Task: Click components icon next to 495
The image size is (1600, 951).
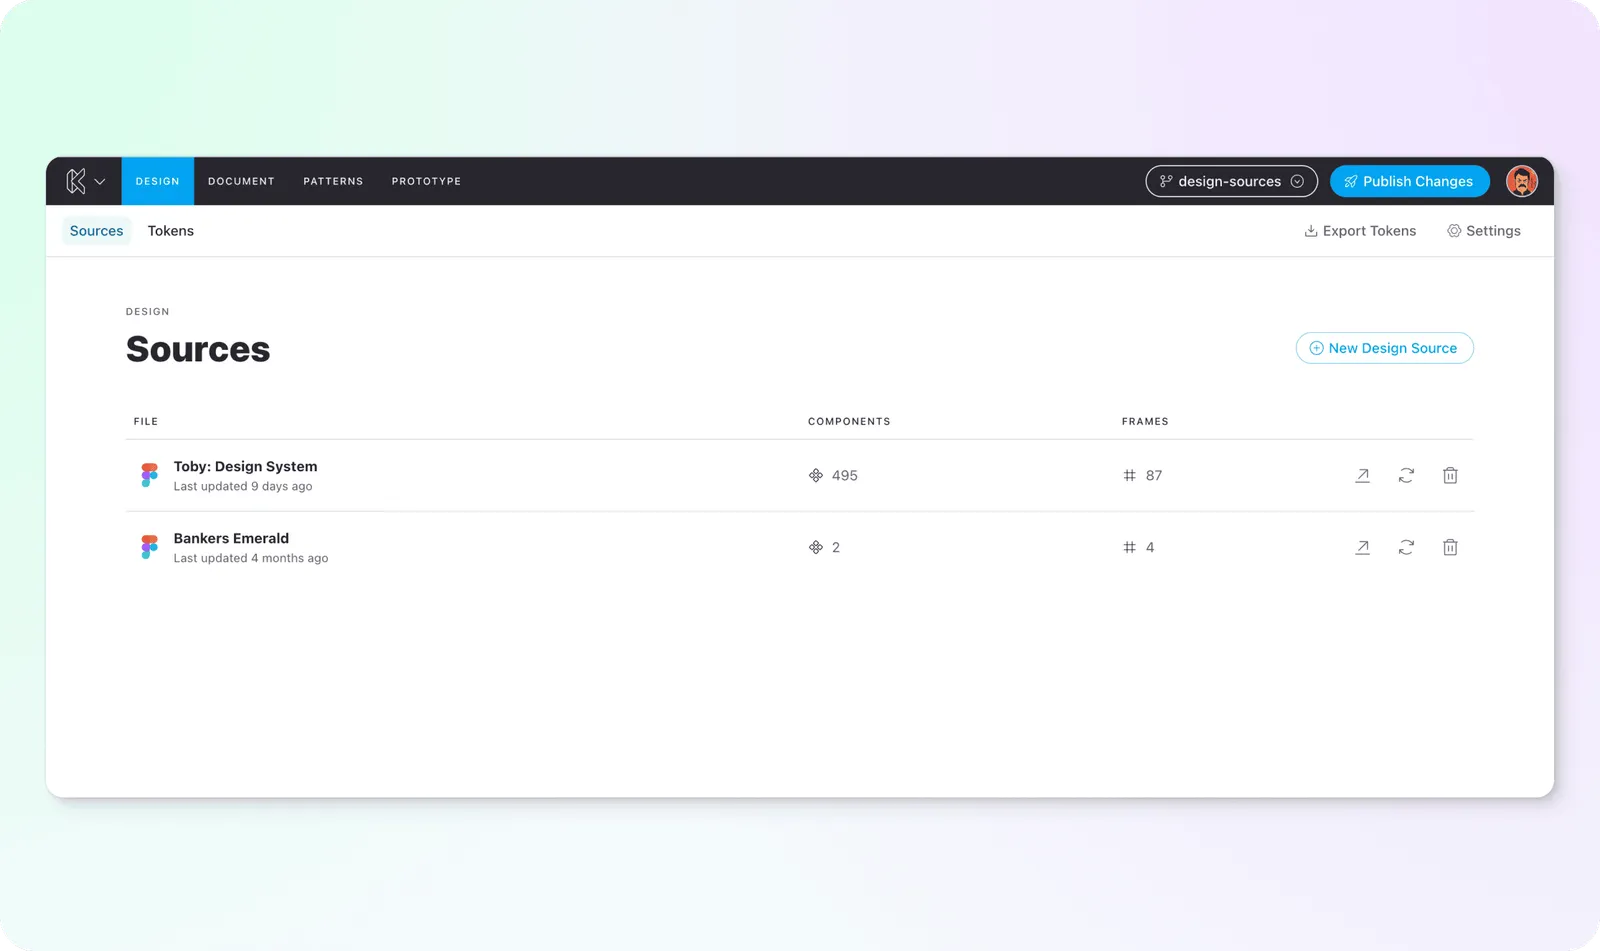Action: click(816, 475)
